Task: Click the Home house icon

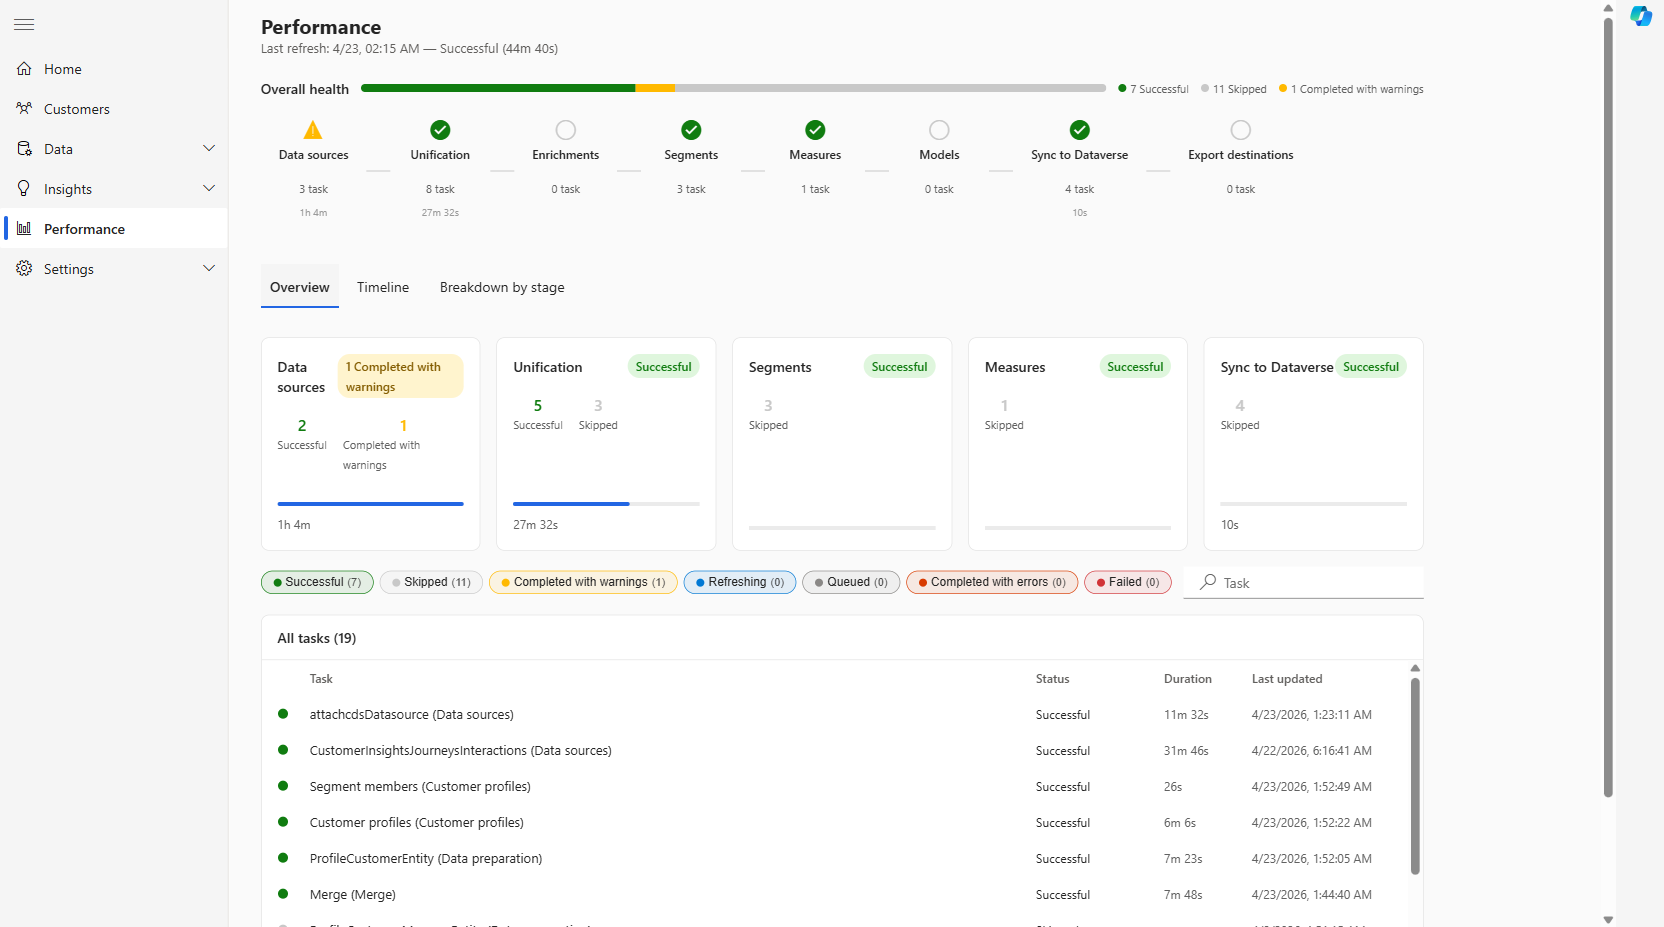Action: tap(24, 69)
